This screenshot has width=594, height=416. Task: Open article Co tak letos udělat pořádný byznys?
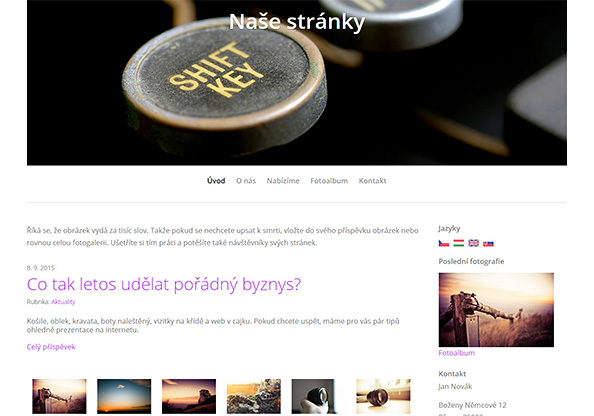pos(164,285)
